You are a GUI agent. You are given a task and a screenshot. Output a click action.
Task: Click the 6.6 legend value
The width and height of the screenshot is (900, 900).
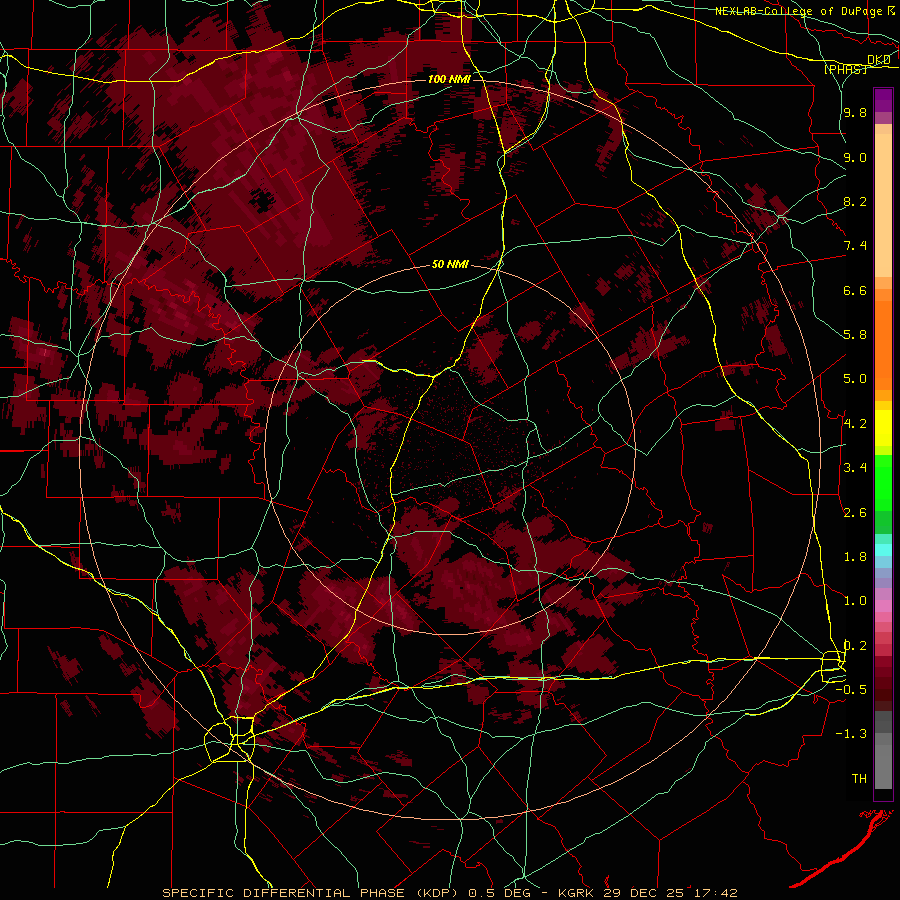855,290
